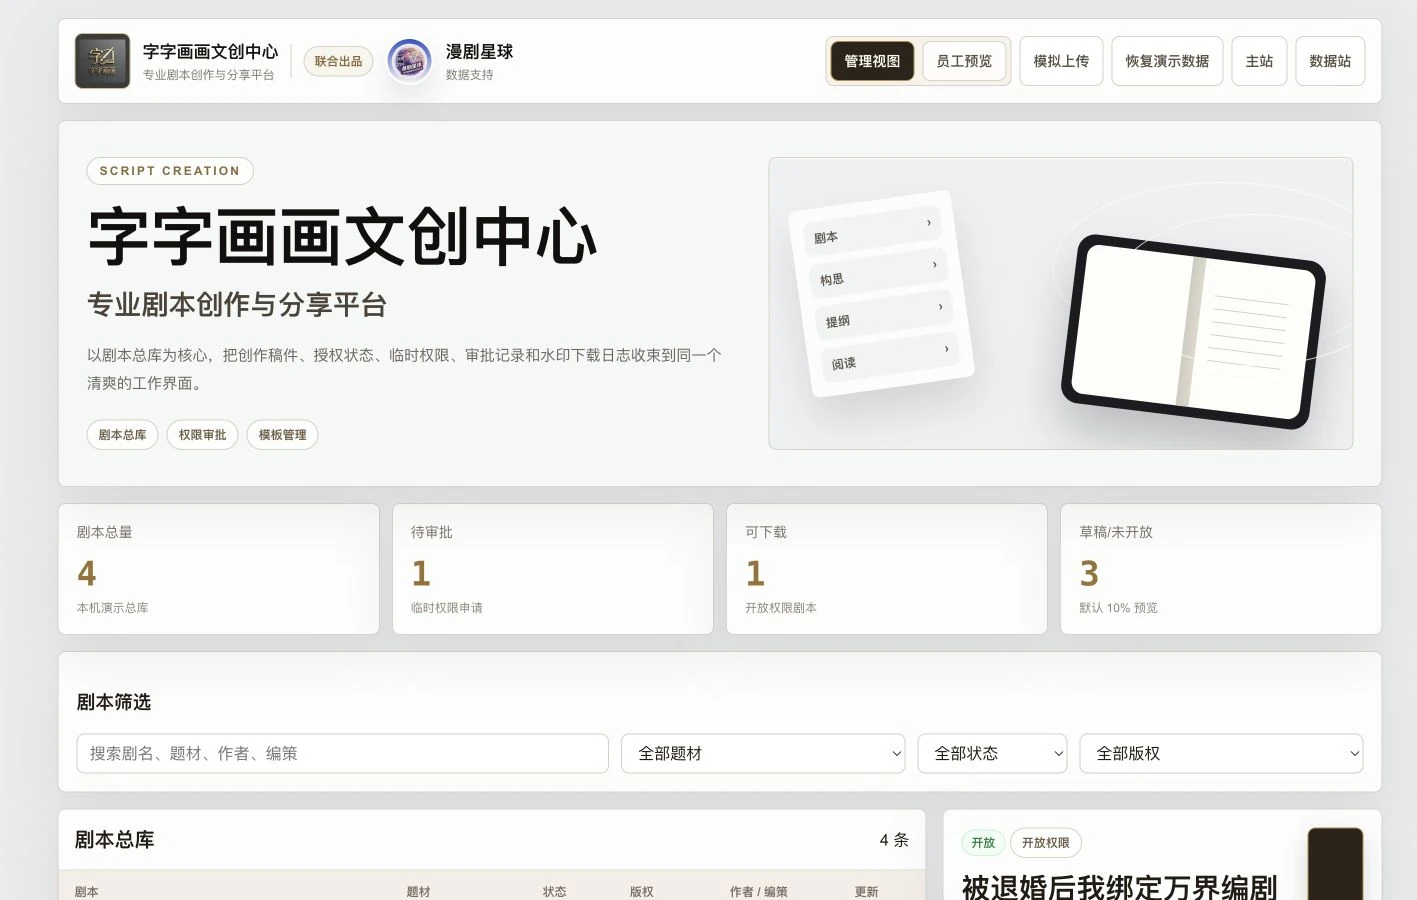Open the 剧本总量 stat card
This screenshot has width=1417, height=900.
pyautogui.click(x=219, y=569)
